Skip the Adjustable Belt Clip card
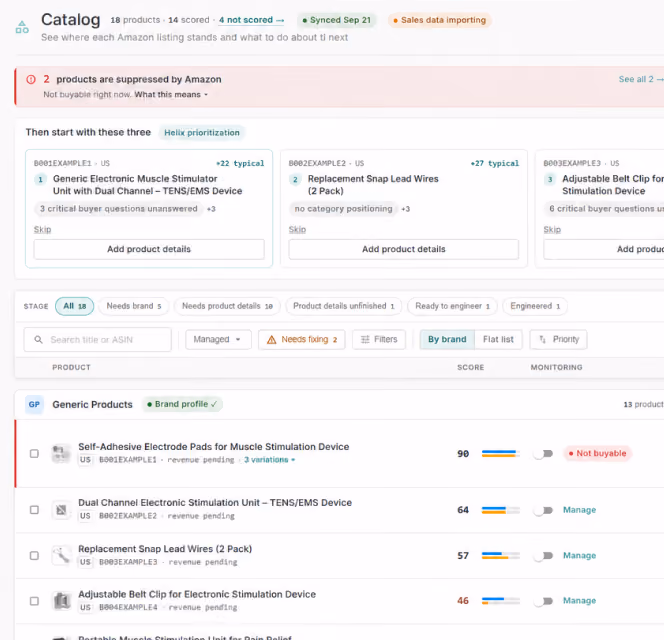Viewport: 664px width, 640px height. 552,230
